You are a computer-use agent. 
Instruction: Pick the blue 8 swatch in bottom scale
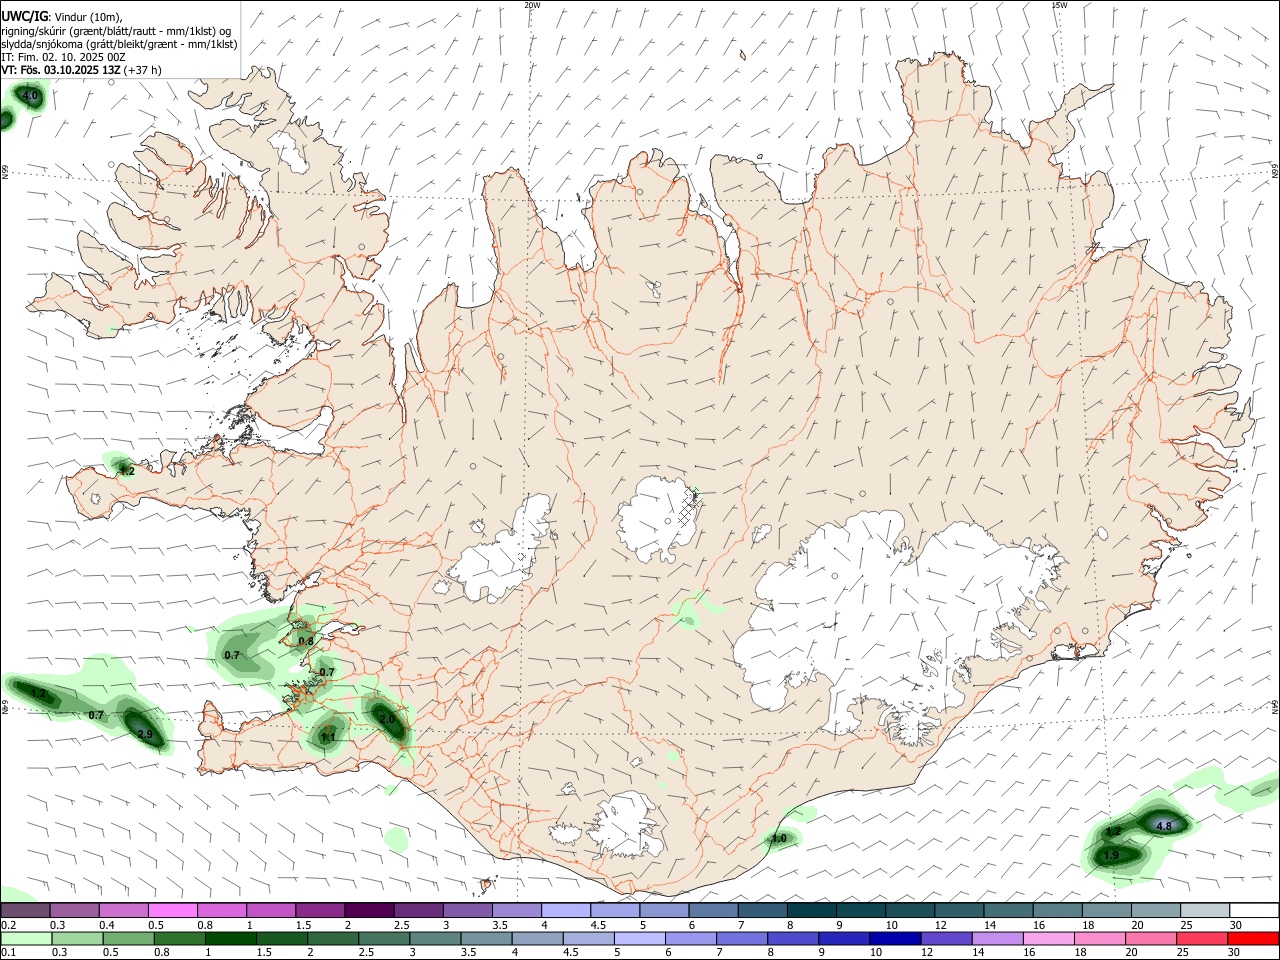click(x=792, y=938)
